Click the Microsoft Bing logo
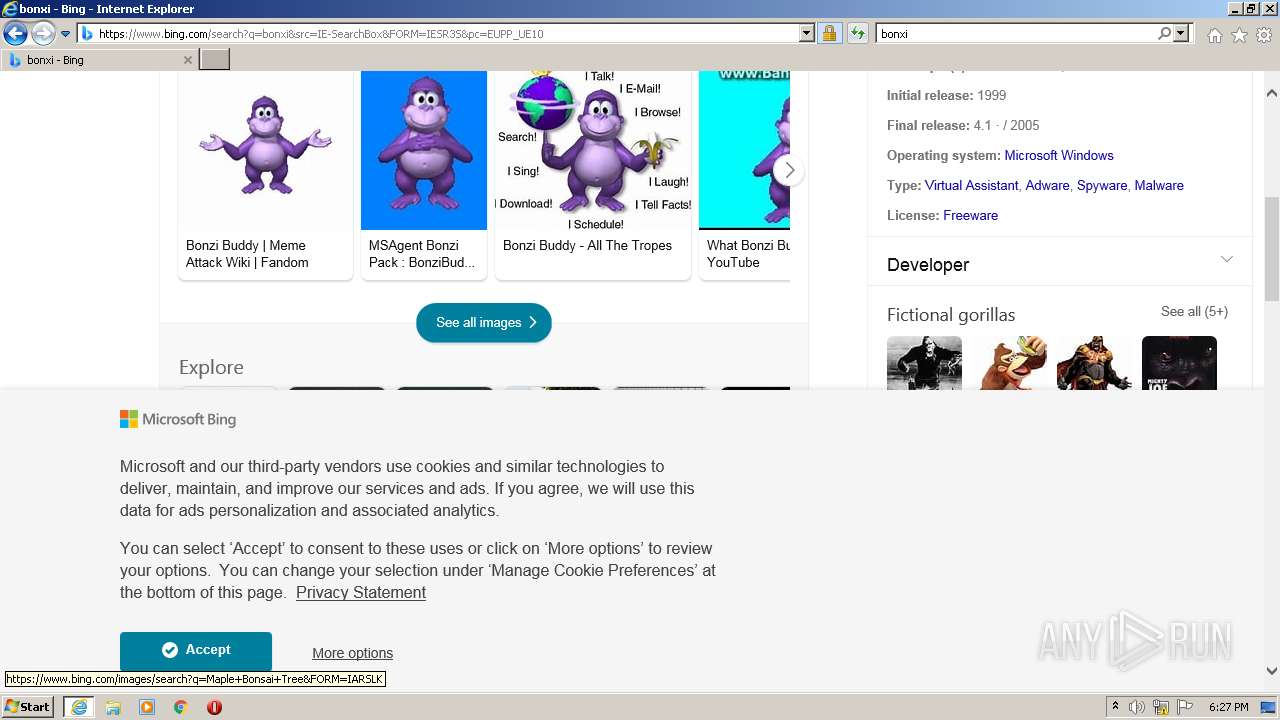The width and height of the screenshot is (1280, 720). [x=178, y=419]
